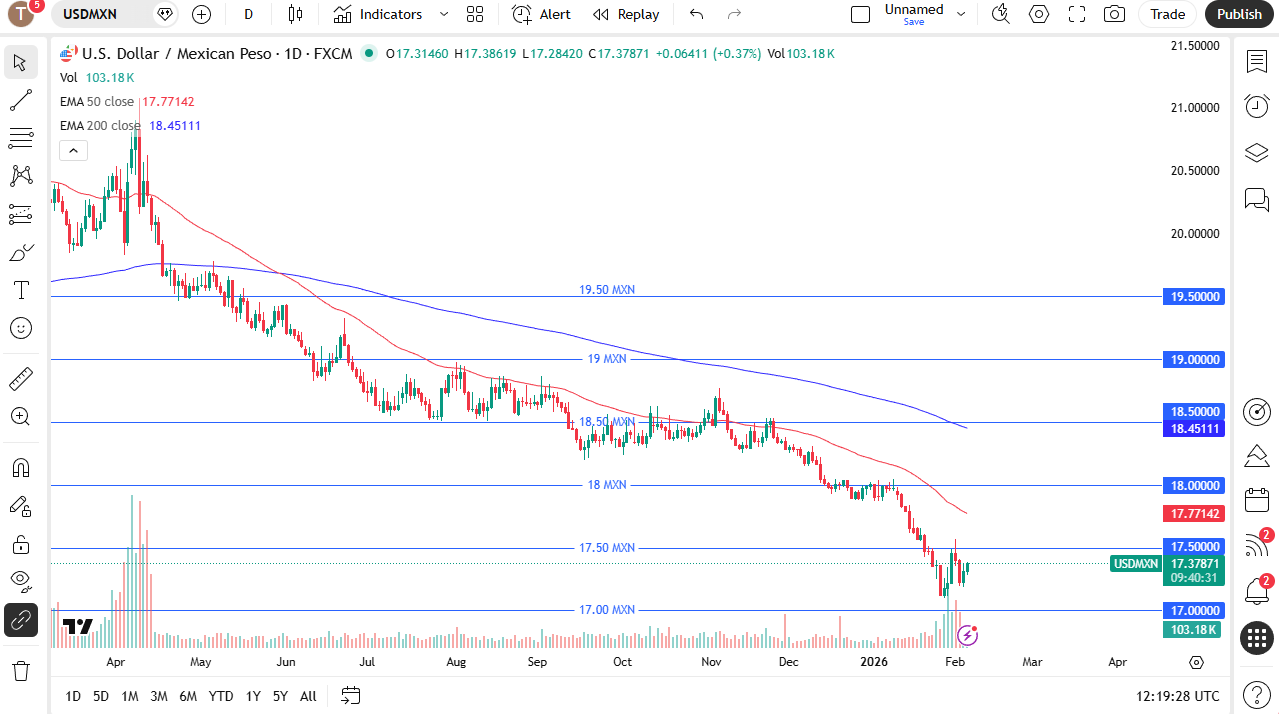Add a symbol with the plus icon

(x=201, y=14)
